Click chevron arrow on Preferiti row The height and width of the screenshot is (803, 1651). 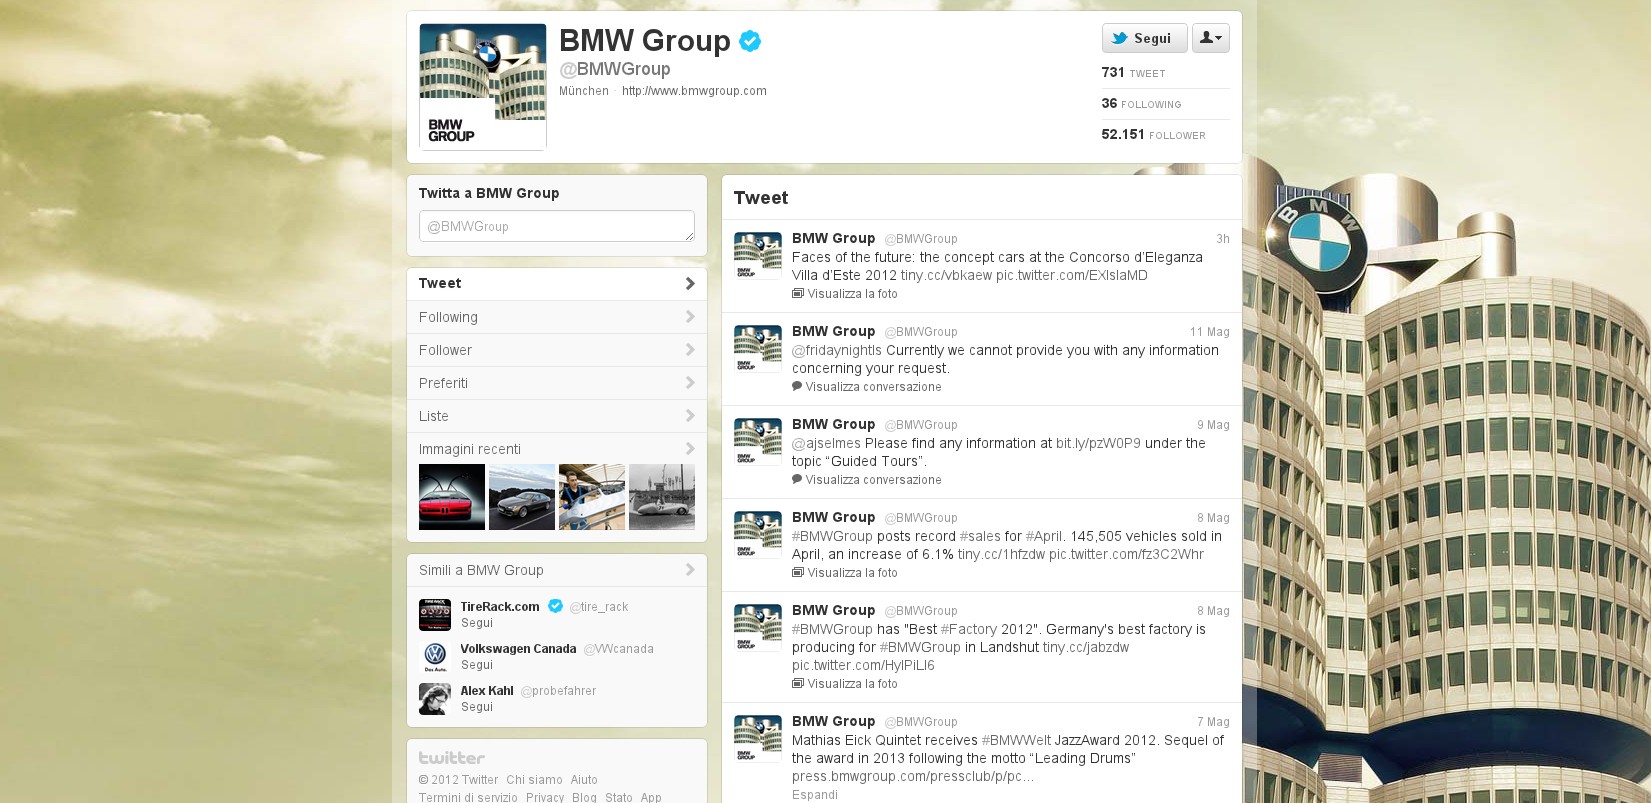[690, 383]
